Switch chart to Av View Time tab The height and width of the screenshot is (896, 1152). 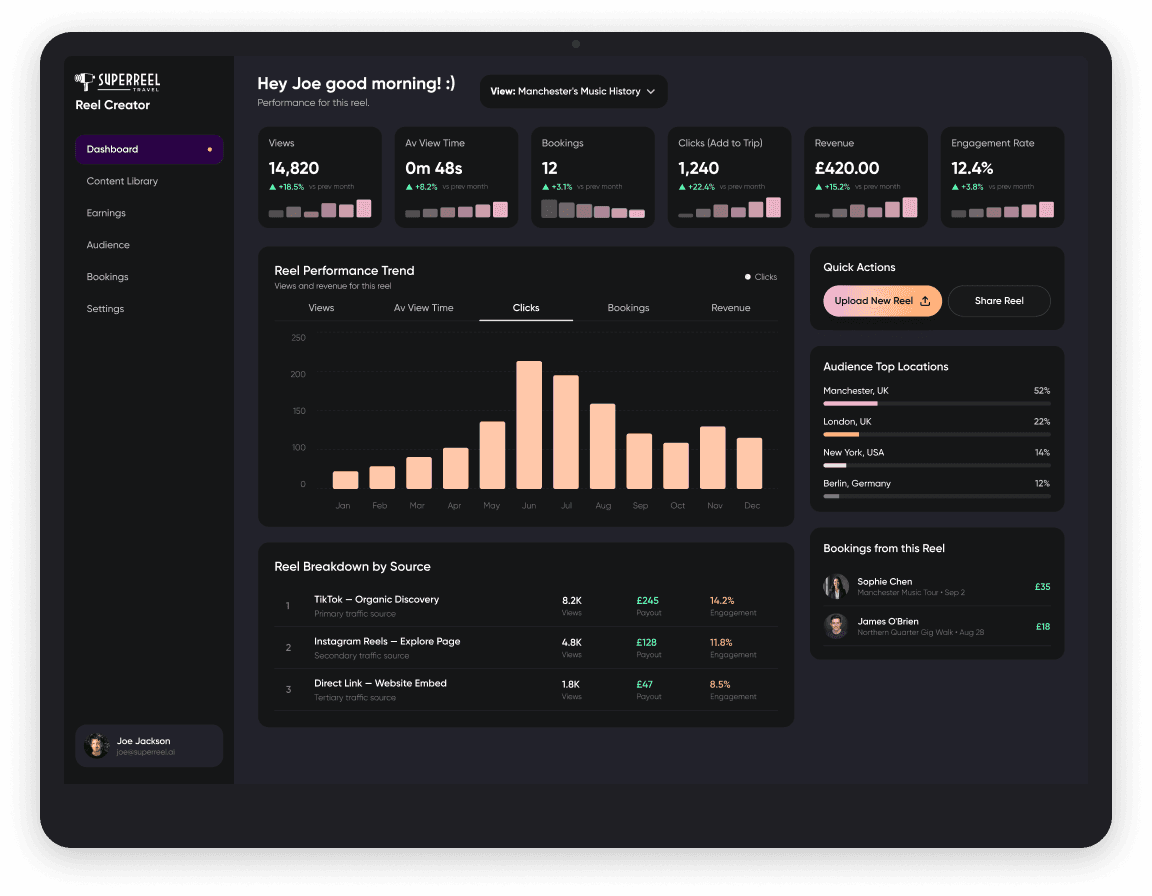(x=423, y=308)
